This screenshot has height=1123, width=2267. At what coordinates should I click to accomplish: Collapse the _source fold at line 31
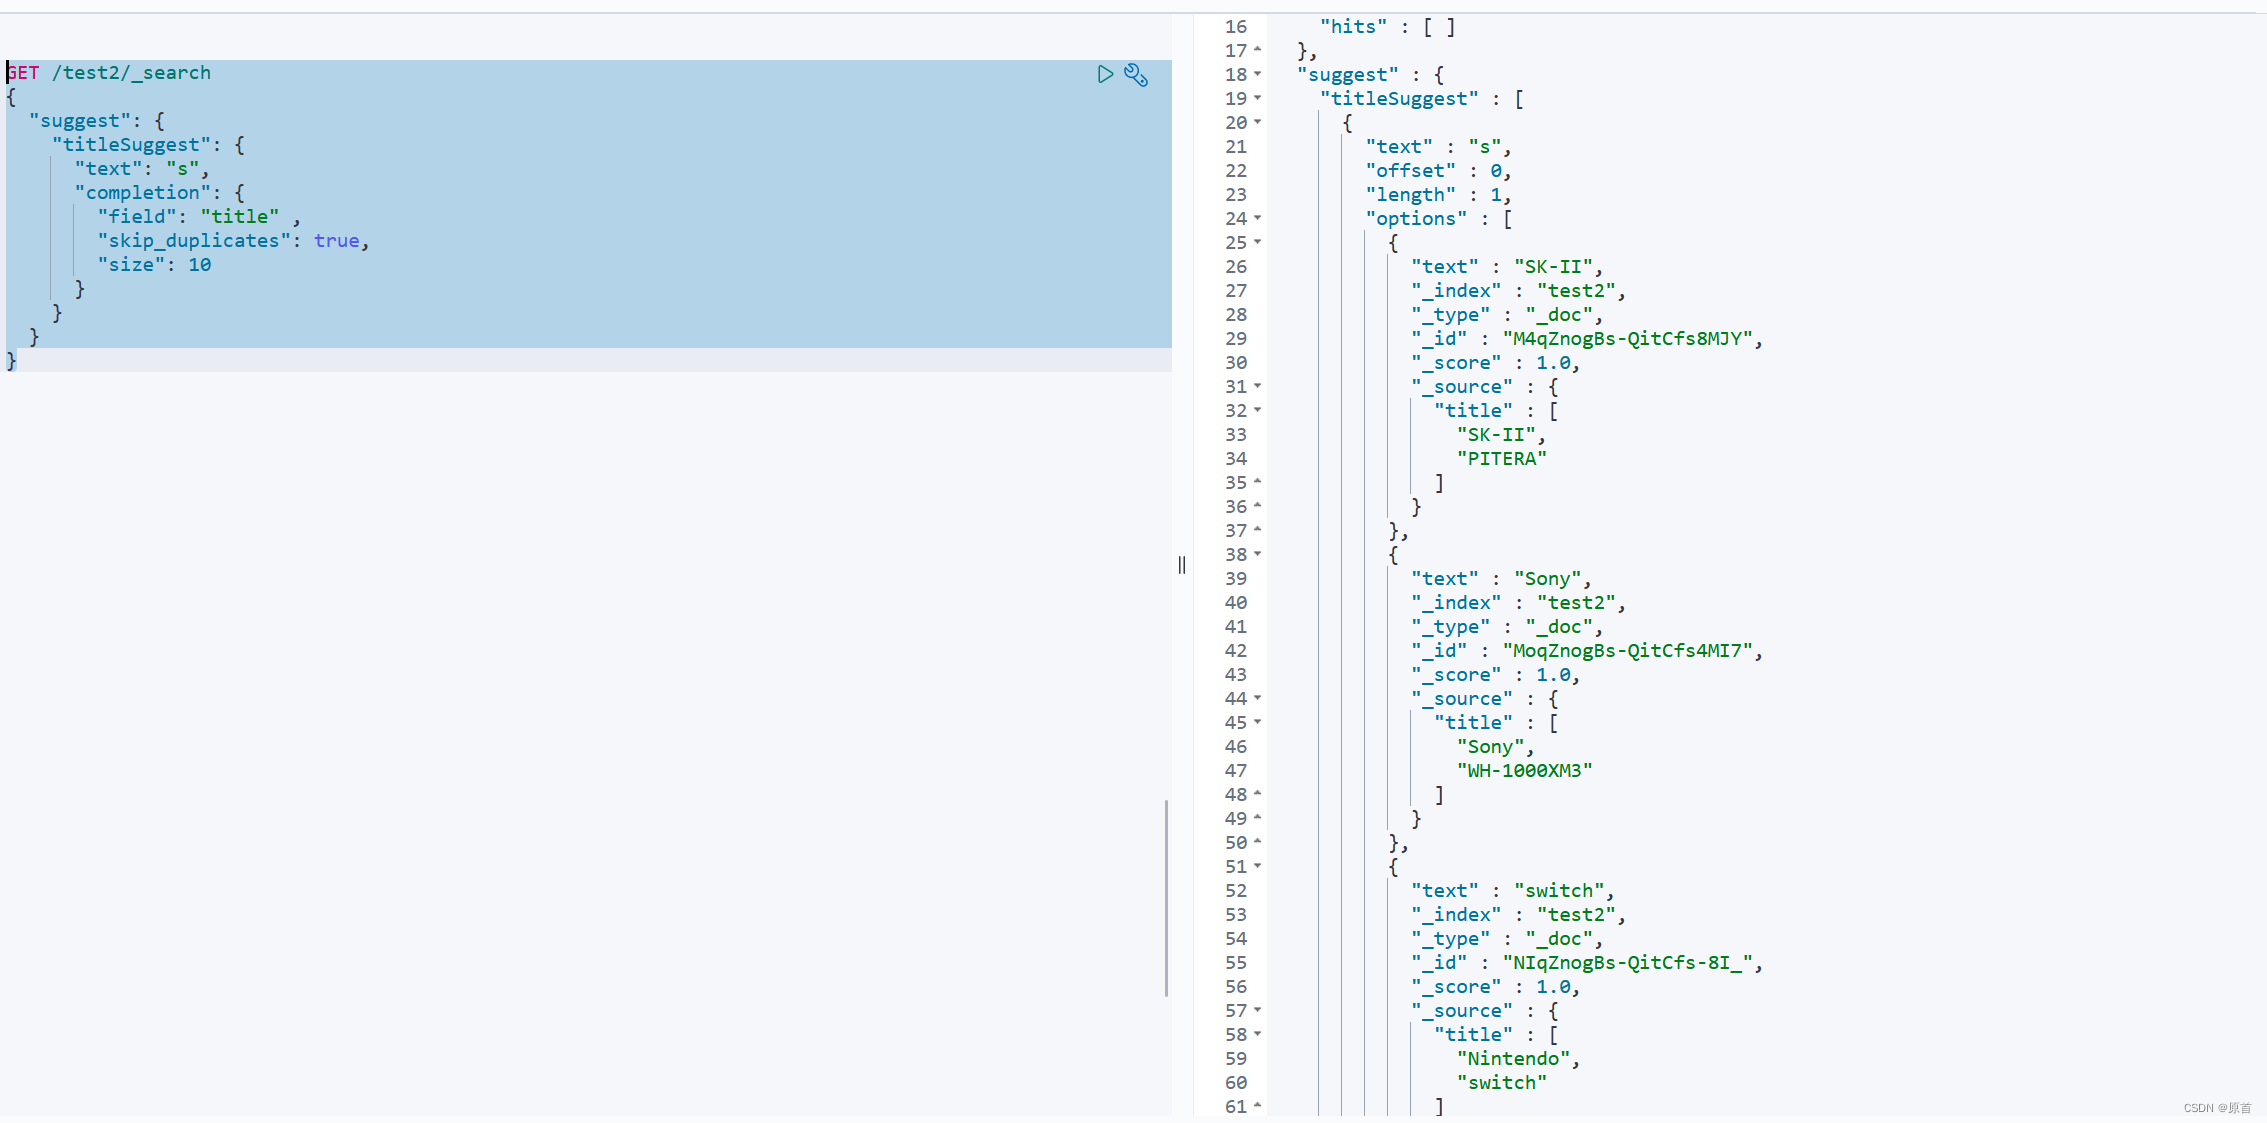click(x=1258, y=386)
